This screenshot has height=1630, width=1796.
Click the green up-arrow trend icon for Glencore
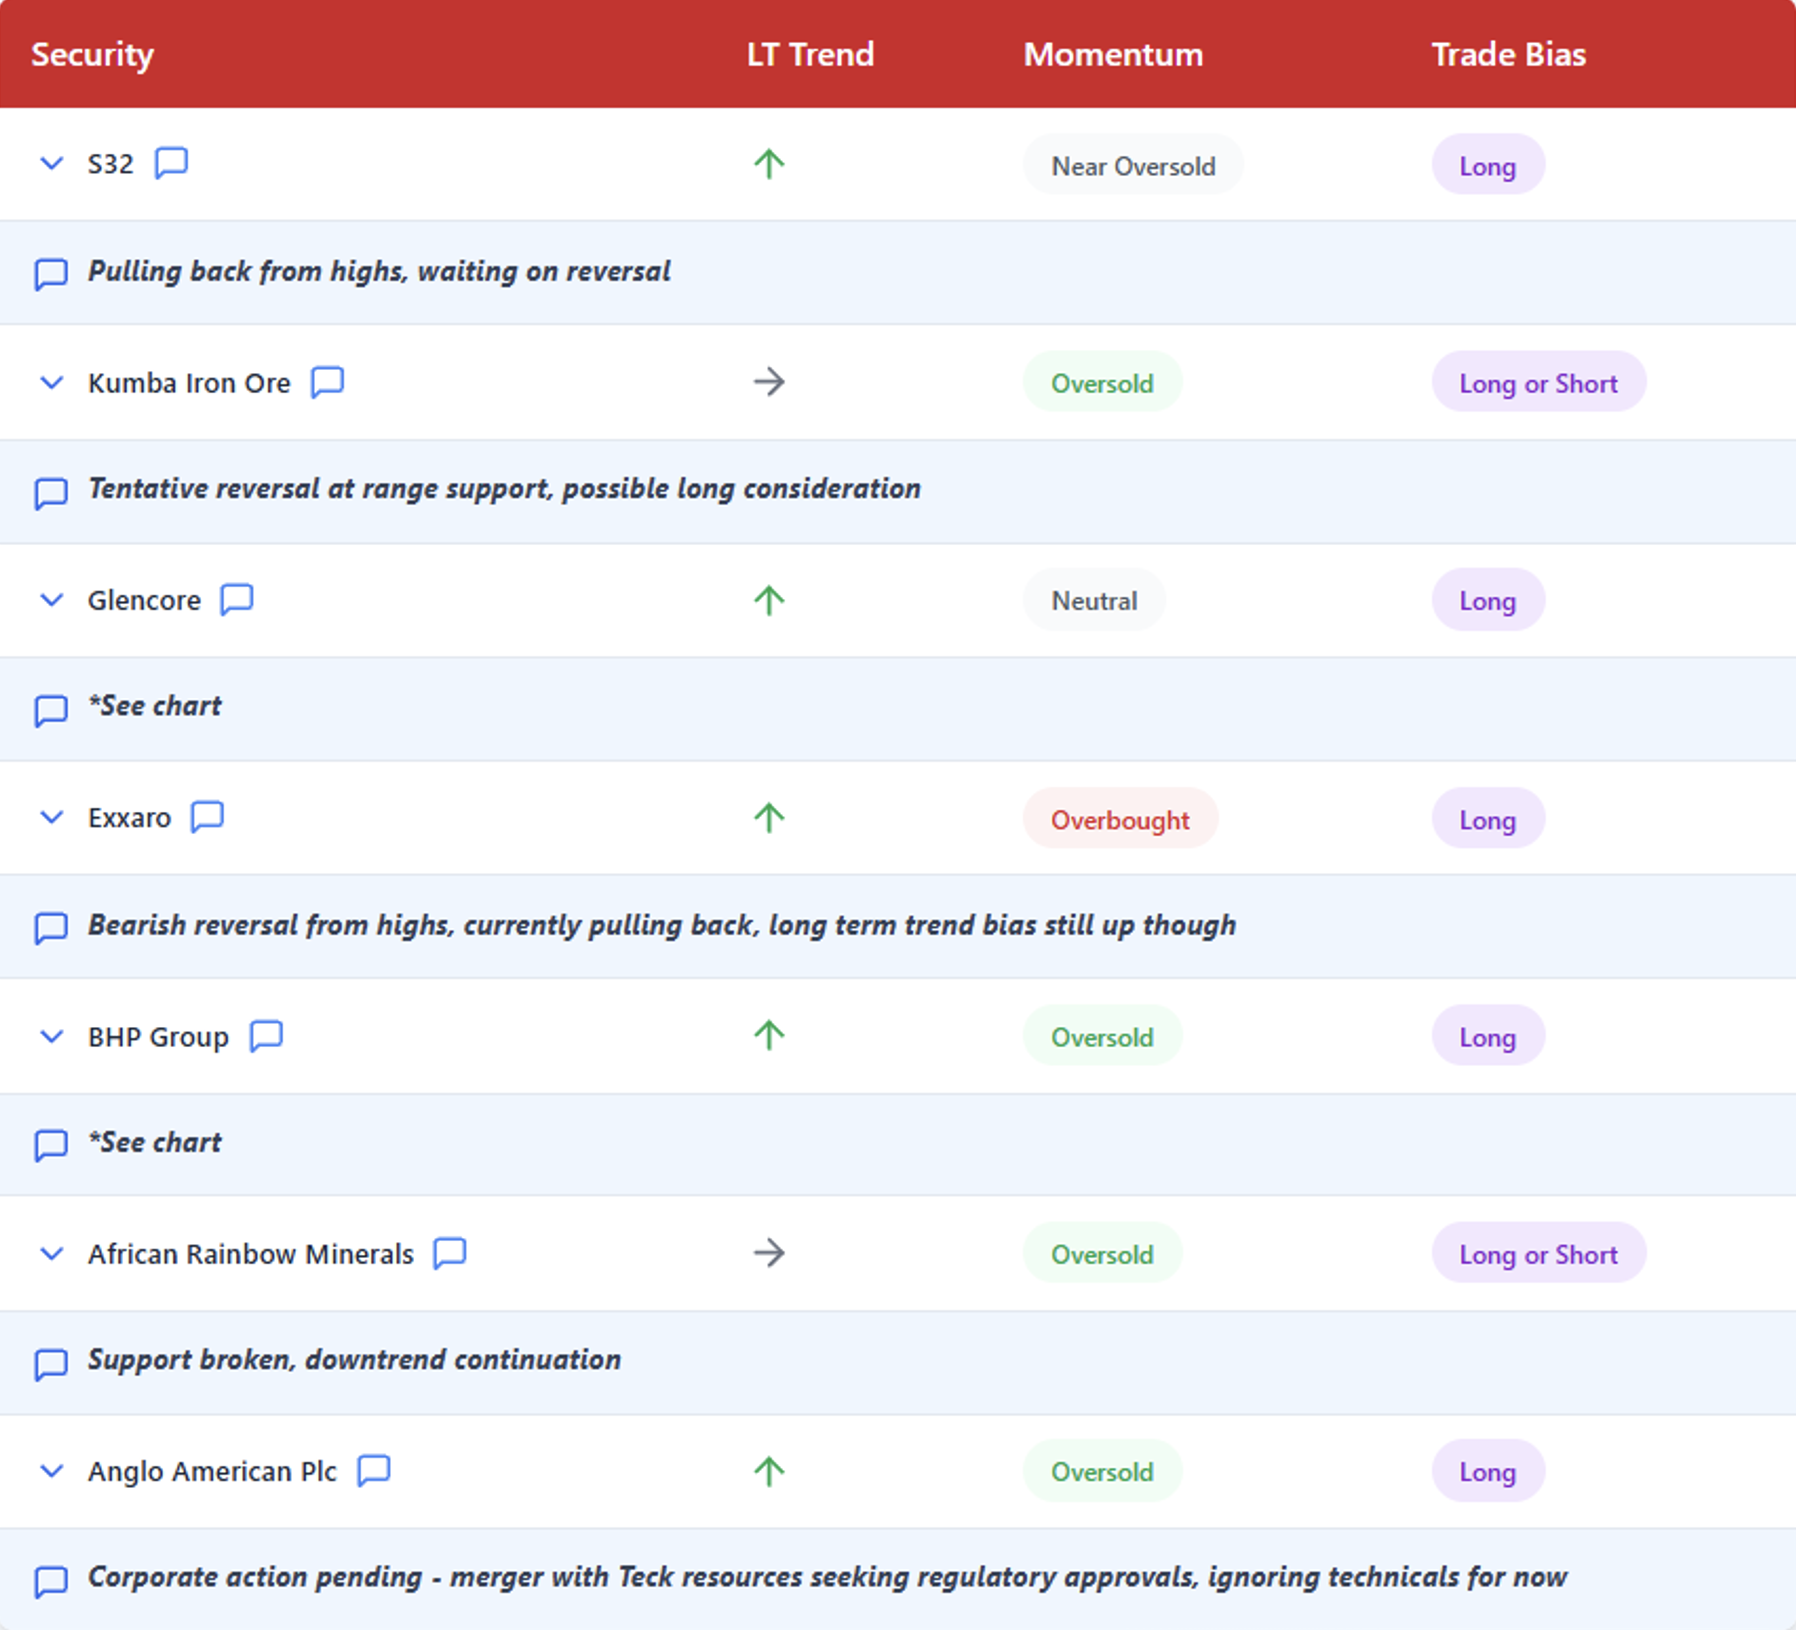point(769,600)
